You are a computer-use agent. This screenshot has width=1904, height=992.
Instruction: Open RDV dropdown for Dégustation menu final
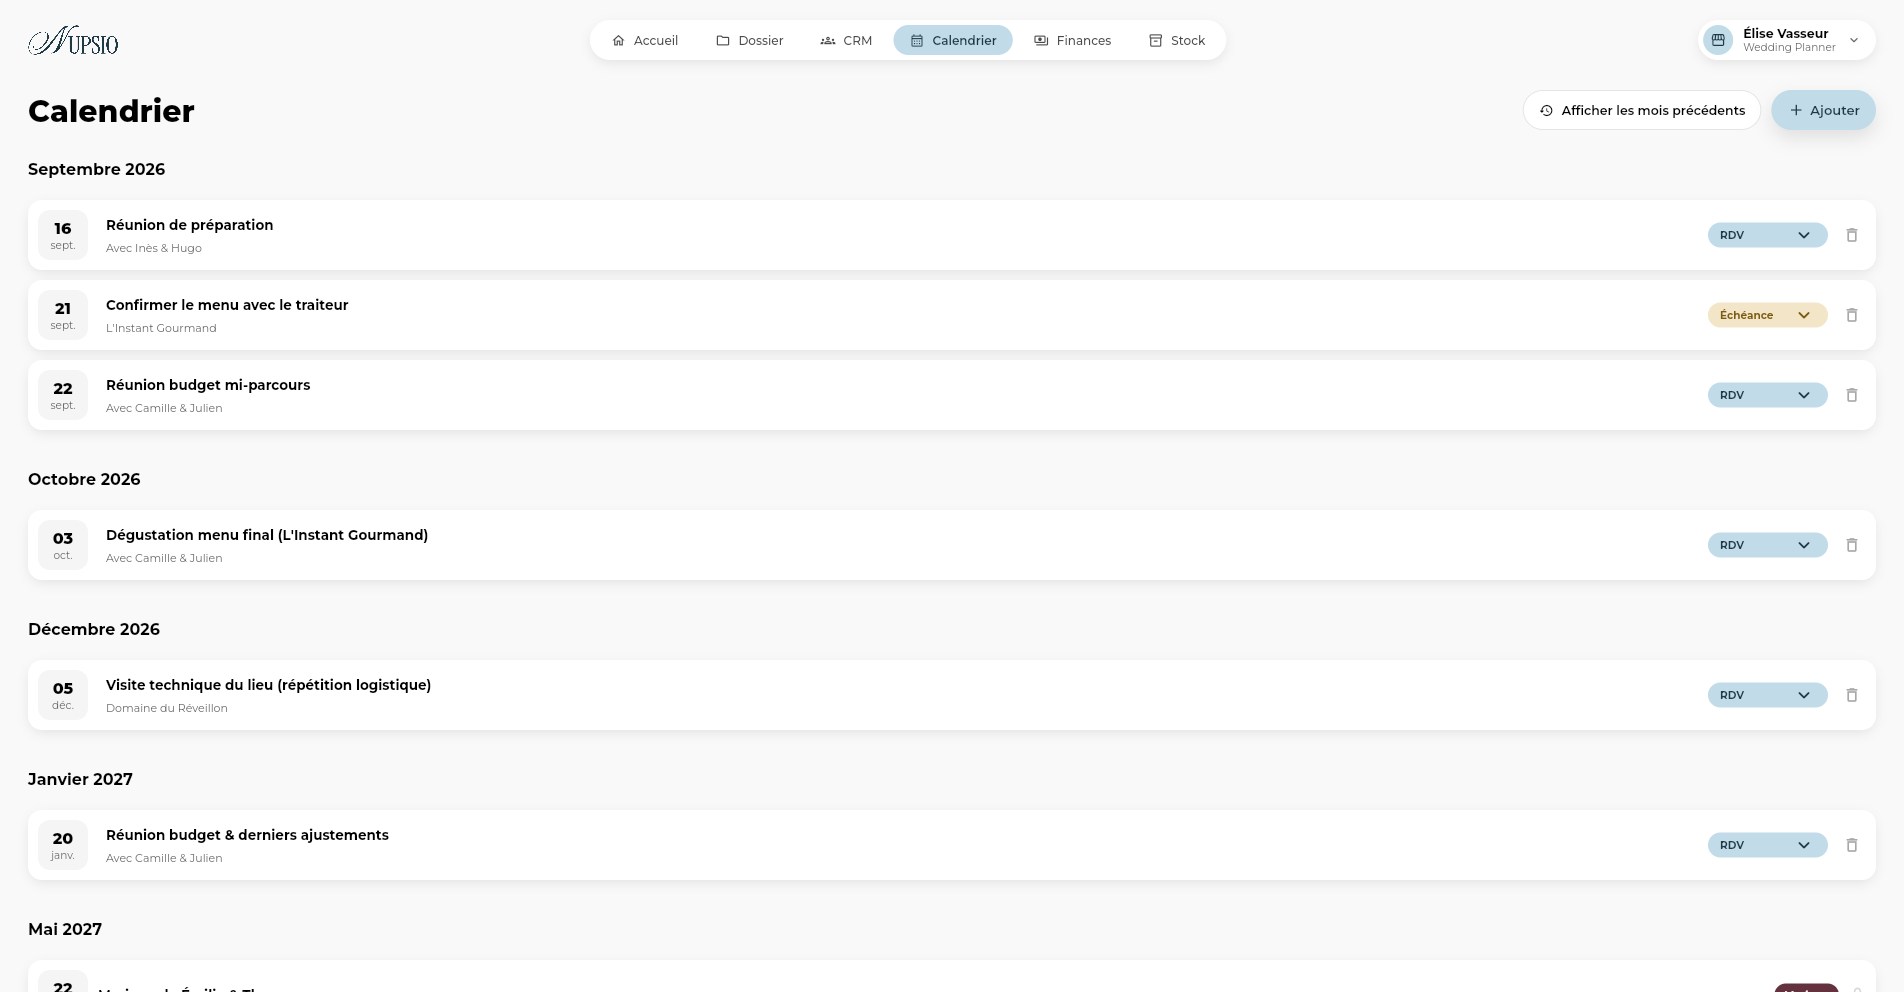[x=1767, y=545]
